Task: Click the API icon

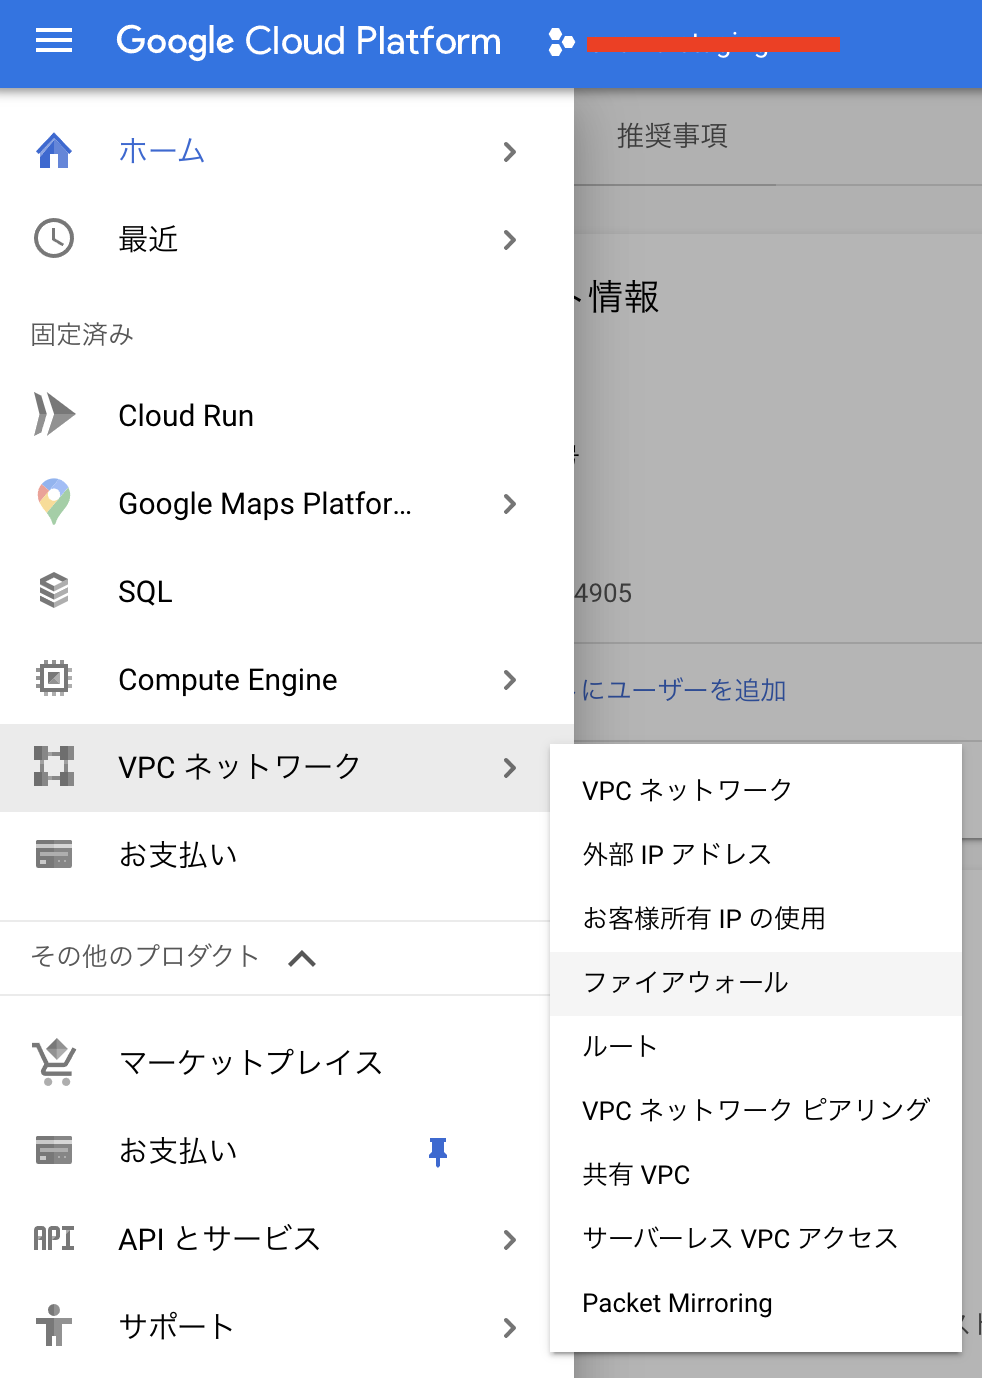Action: [x=54, y=1239]
